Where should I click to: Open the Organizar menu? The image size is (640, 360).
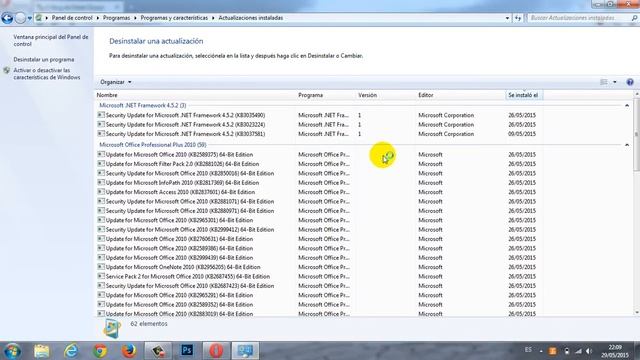(116, 82)
